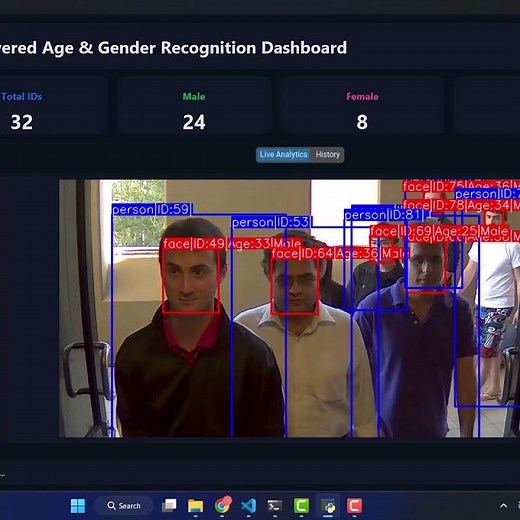Viewport: 520px width, 520px height.
Task: Click the female count value 8
Action: 362,122
